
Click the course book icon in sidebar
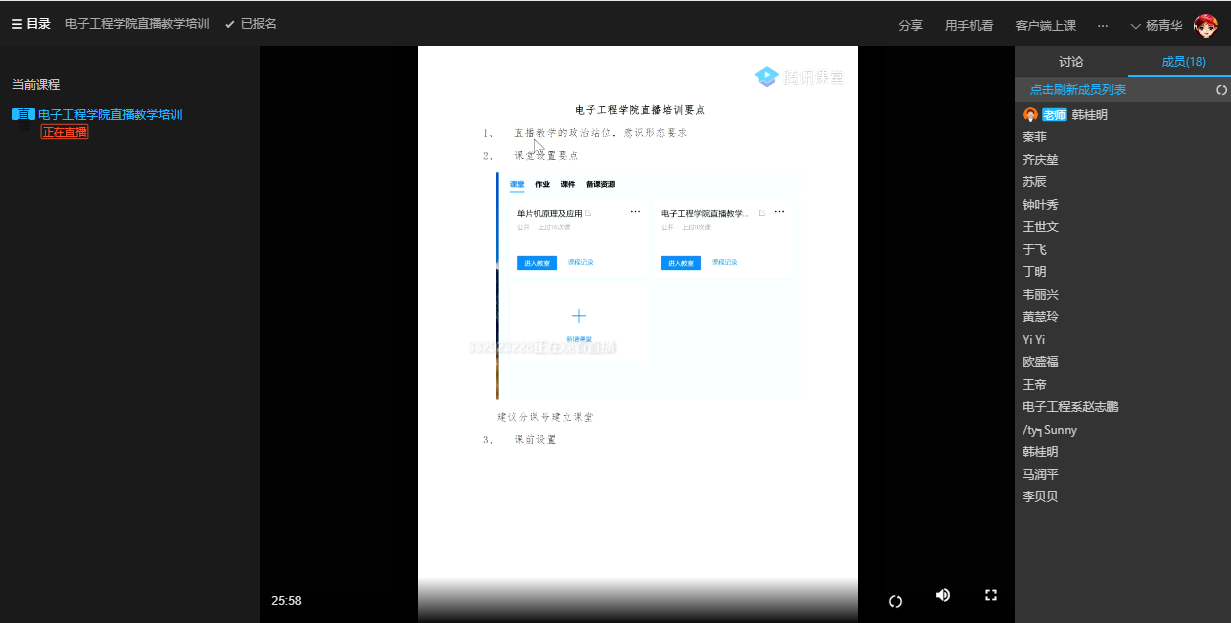(23, 114)
